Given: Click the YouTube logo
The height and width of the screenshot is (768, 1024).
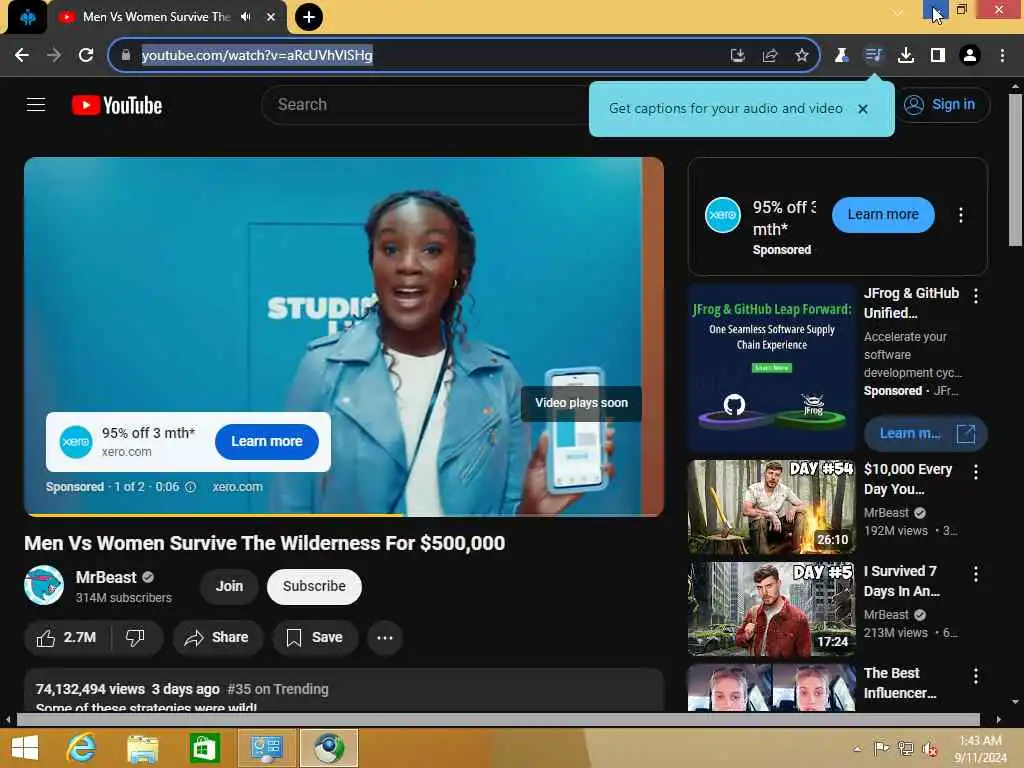Looking at the screenshot, I should (x=117, y=105).
